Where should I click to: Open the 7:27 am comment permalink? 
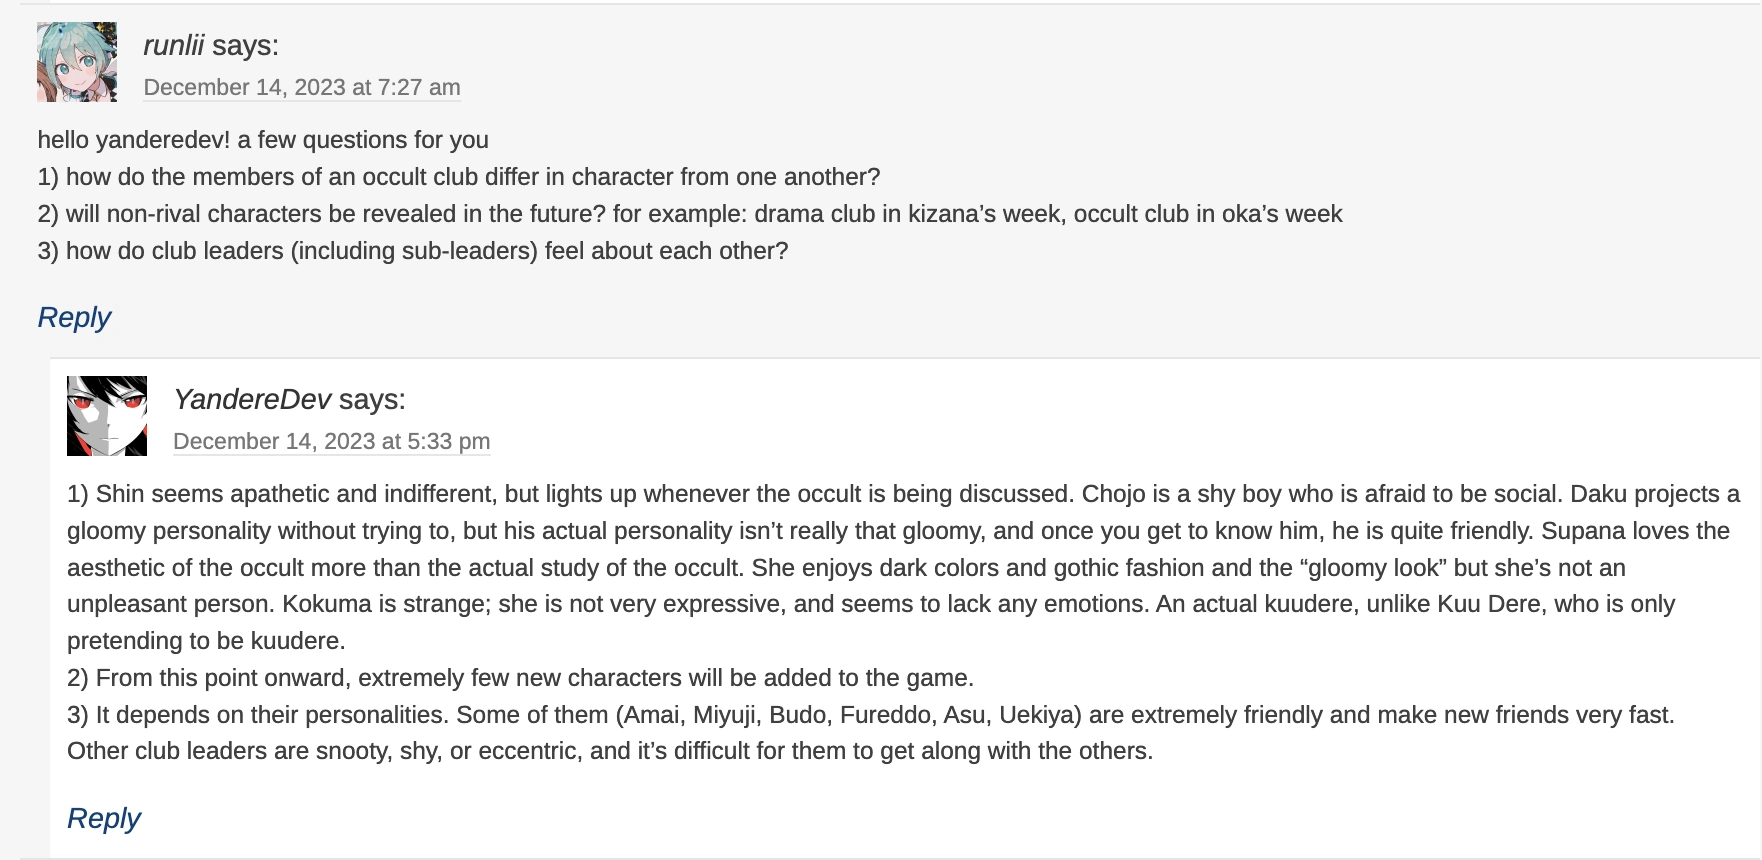pos(302,87)
